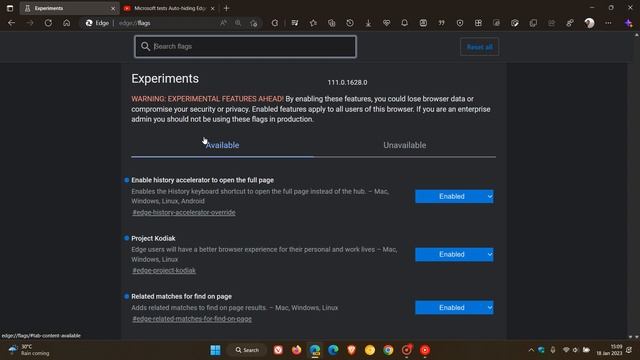Open browser History clock icon
The width and height of the screenshot is (640, 360).
350,23
